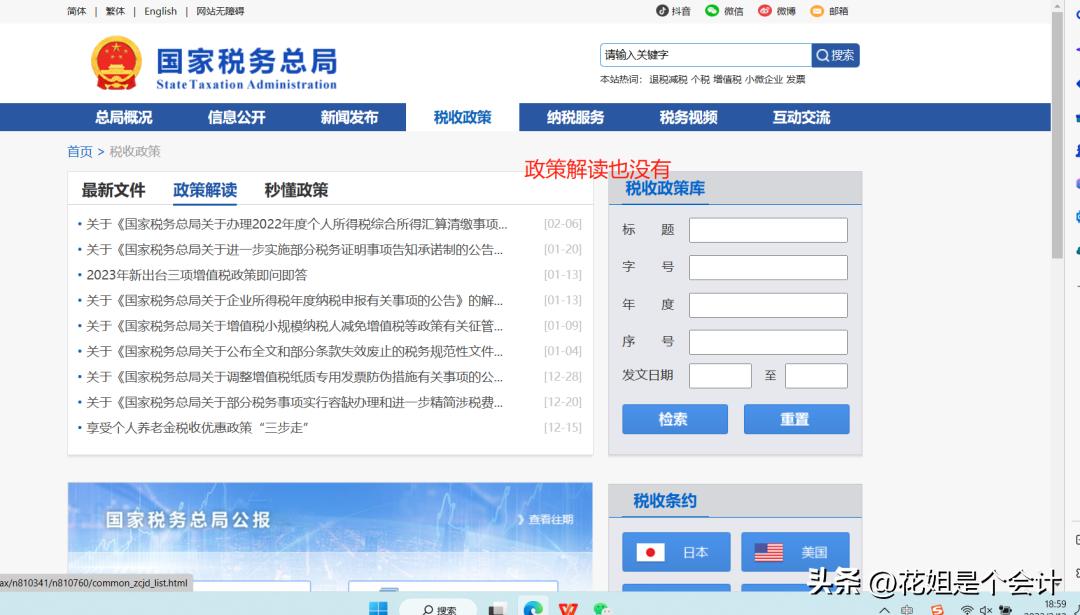
Task: Click the 重置 reset button
Action: click(x=796, y=419)
